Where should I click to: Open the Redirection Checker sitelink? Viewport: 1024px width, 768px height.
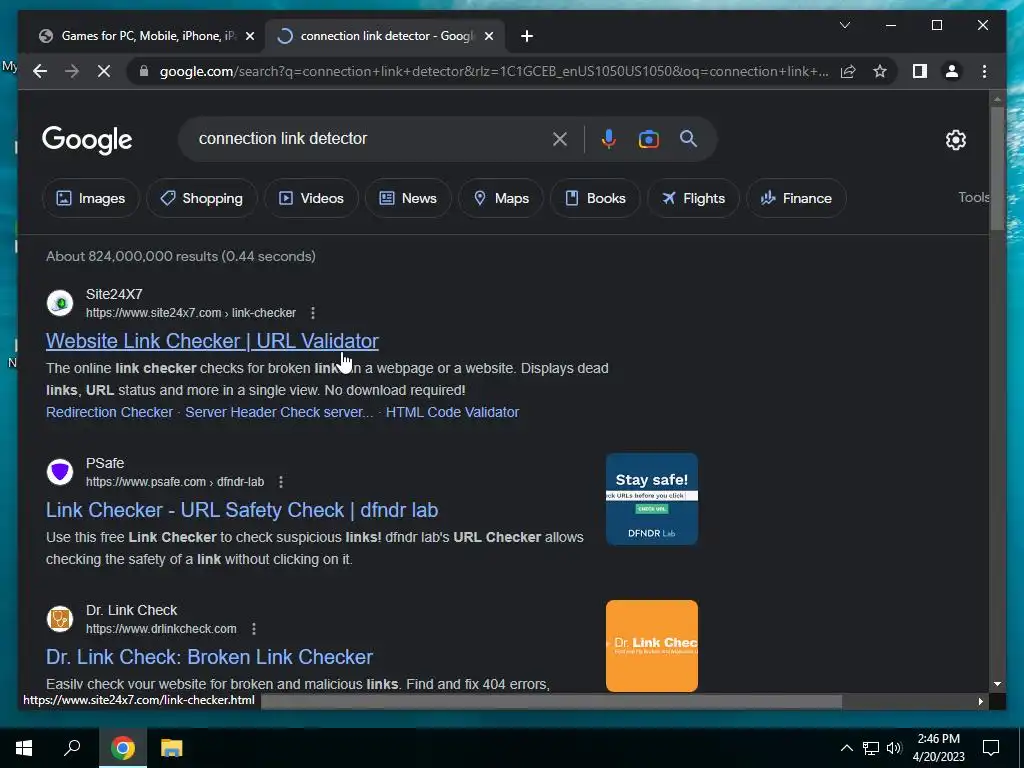(110, 412)
